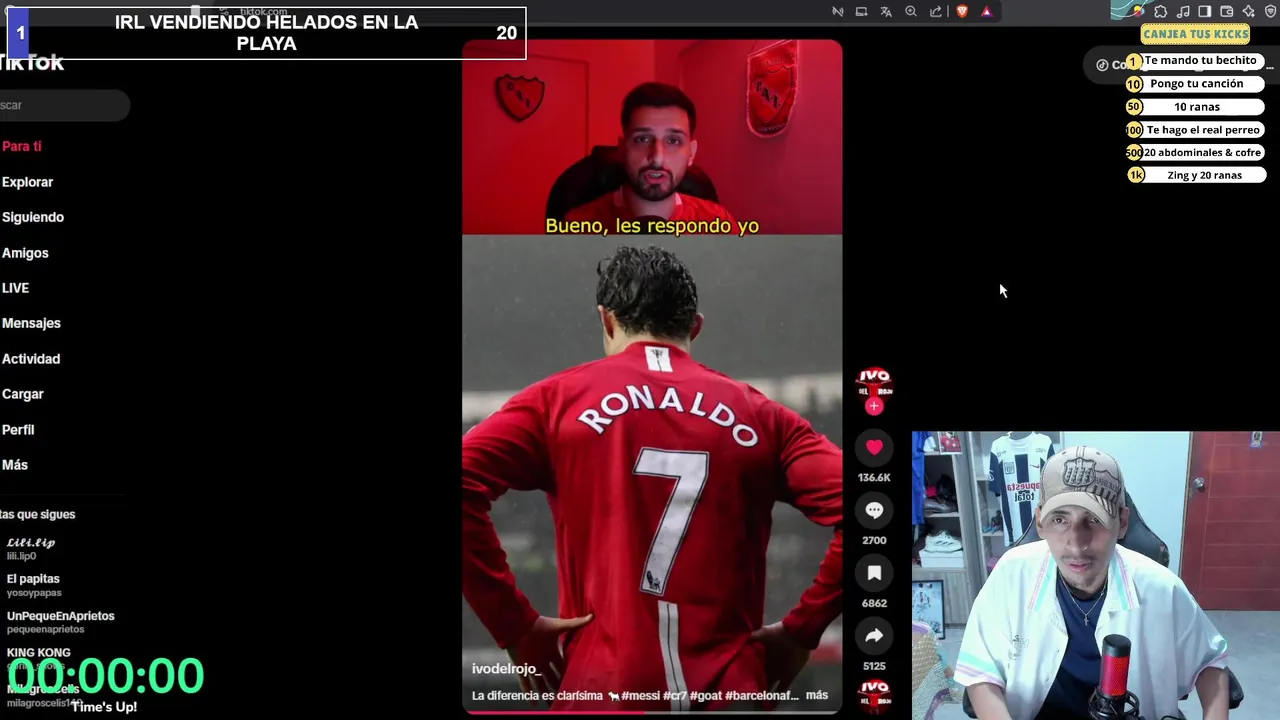
Task: Expand the caption with the más link
Action: point(817,695)
